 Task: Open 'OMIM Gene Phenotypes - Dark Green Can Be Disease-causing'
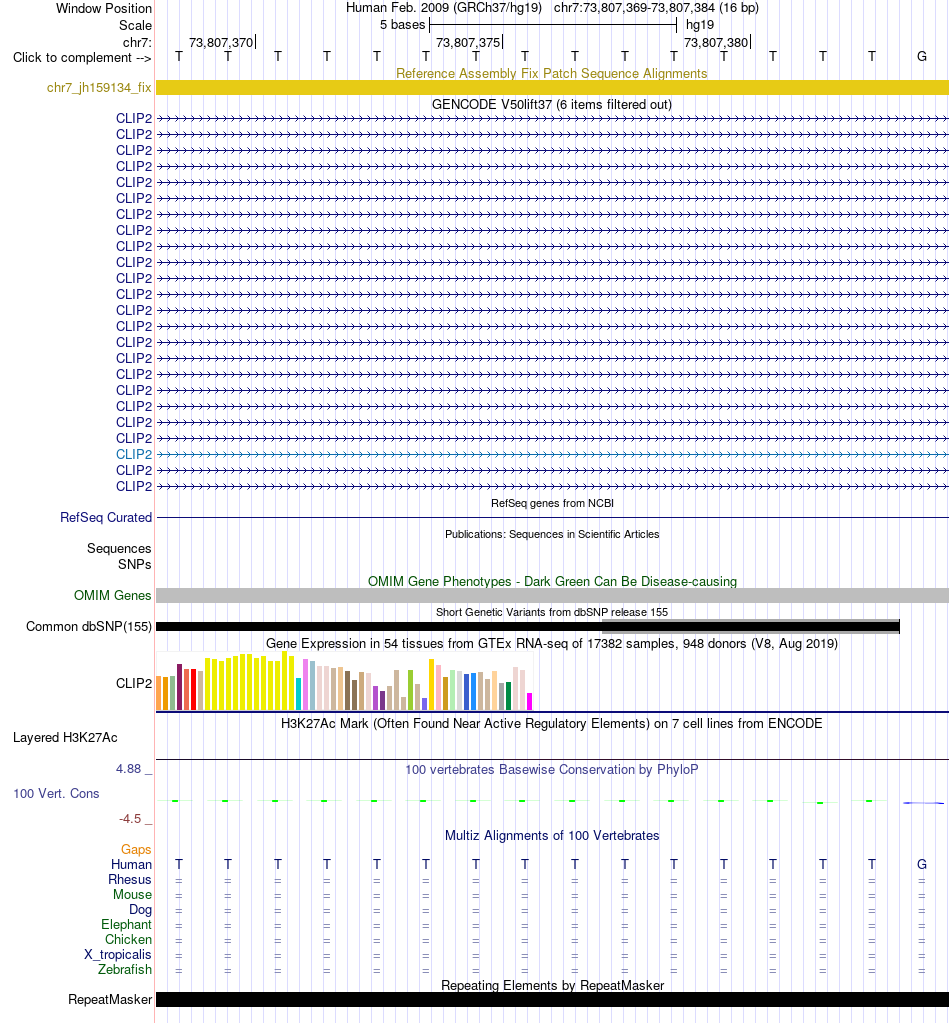552,581
